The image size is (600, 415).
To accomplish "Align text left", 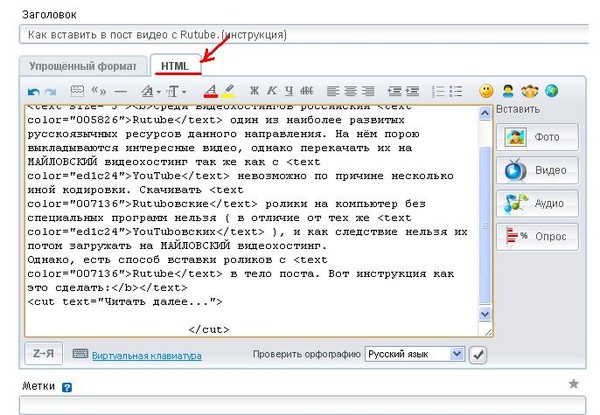I will pos(333,91).
